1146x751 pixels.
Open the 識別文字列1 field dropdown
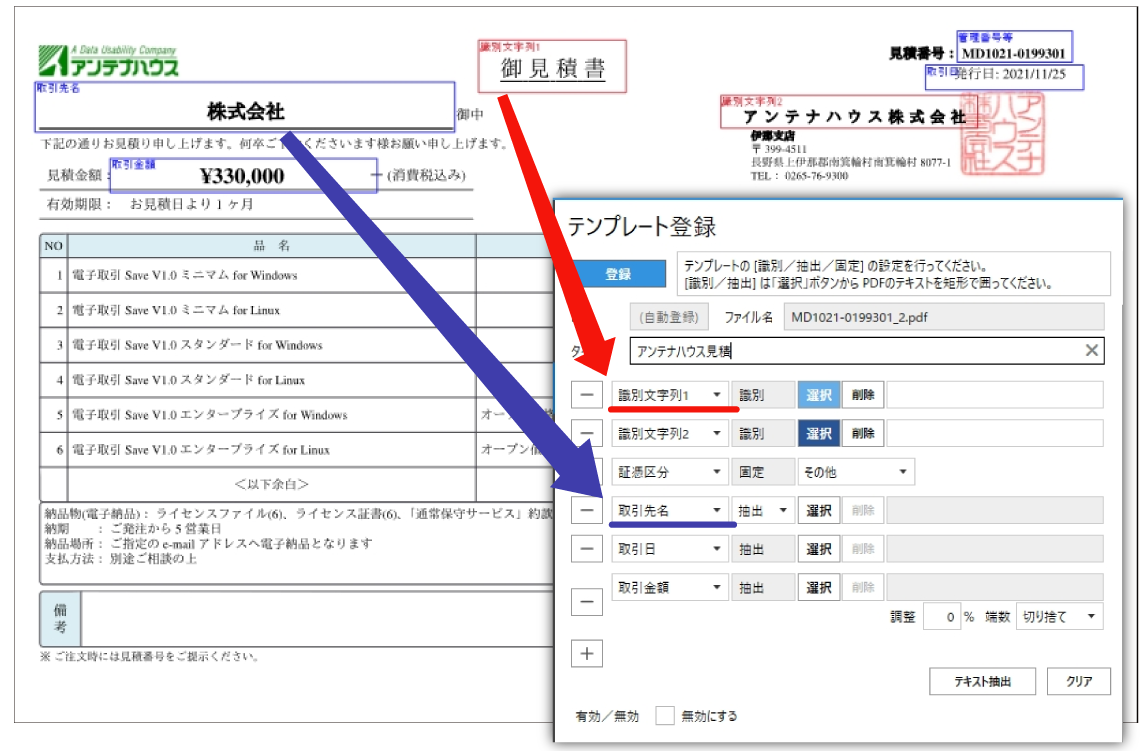click(670, 395)
